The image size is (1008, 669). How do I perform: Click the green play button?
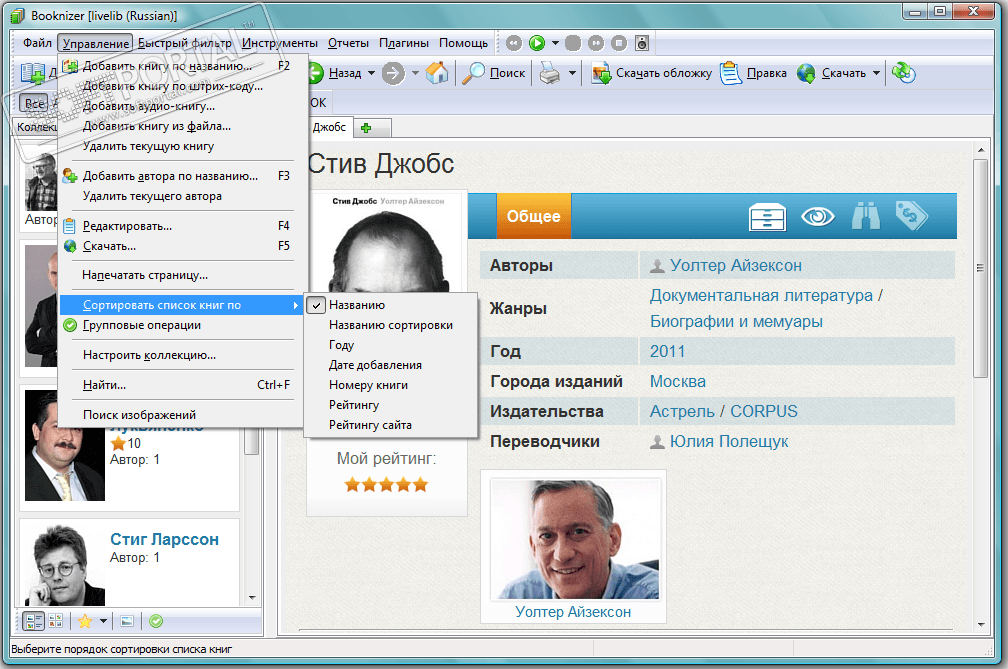coord(537,43)
